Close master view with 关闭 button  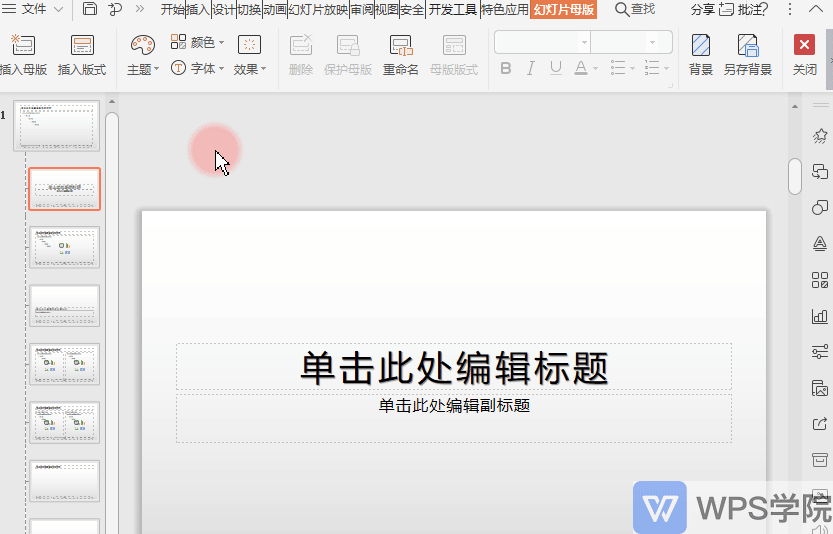(x=804, y=54)
